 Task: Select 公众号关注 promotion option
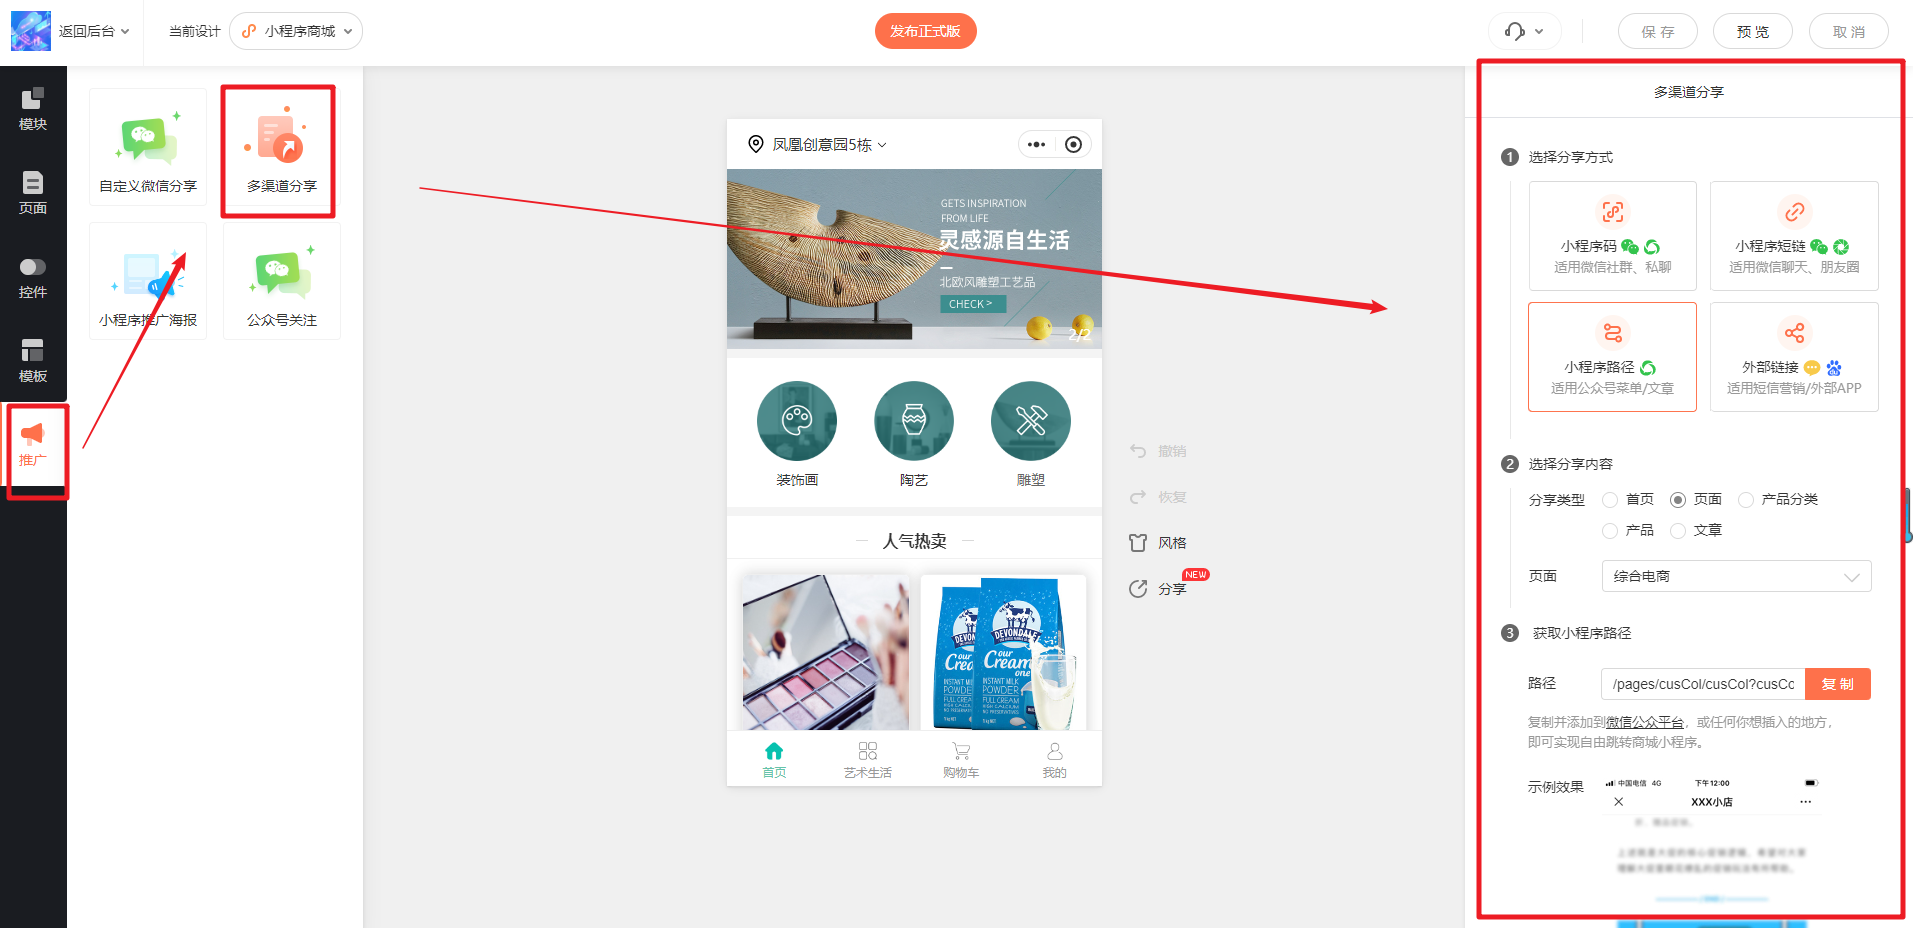coord(282,281)
